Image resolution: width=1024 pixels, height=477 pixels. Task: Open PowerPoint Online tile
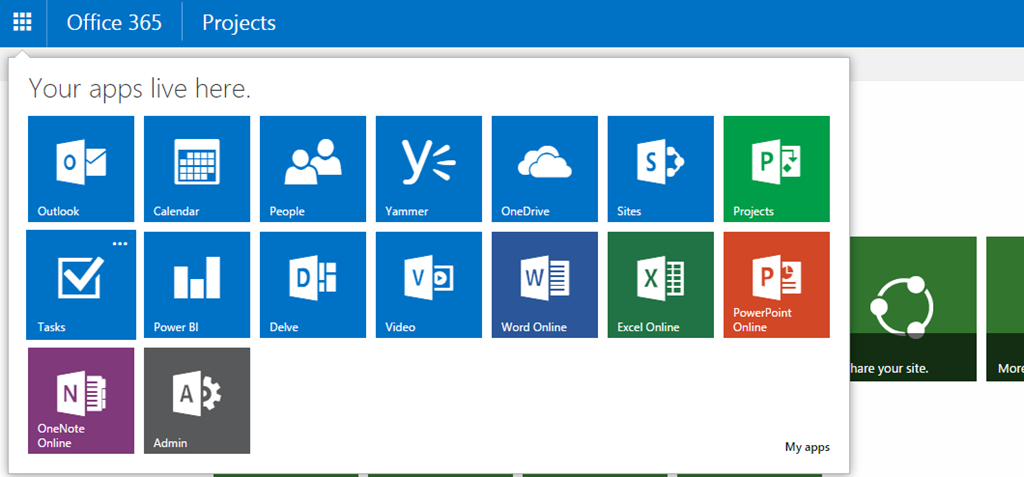point(776,285)
